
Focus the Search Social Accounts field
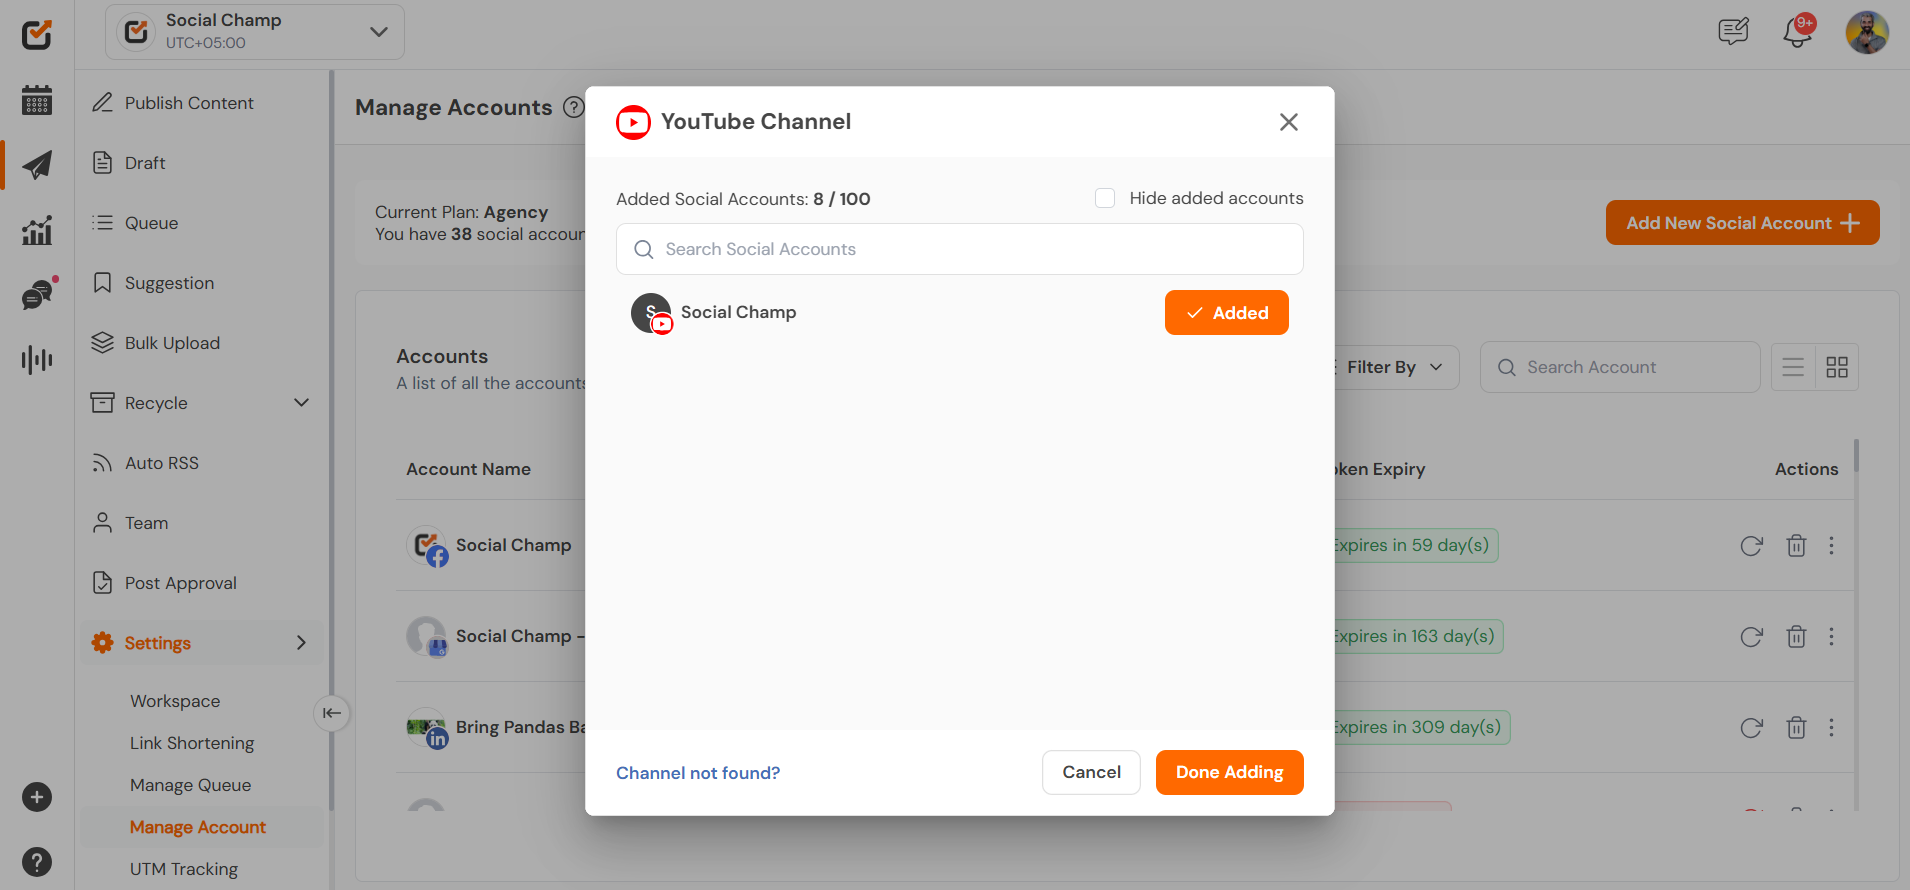pyautogui.click(x=959, y=249)
